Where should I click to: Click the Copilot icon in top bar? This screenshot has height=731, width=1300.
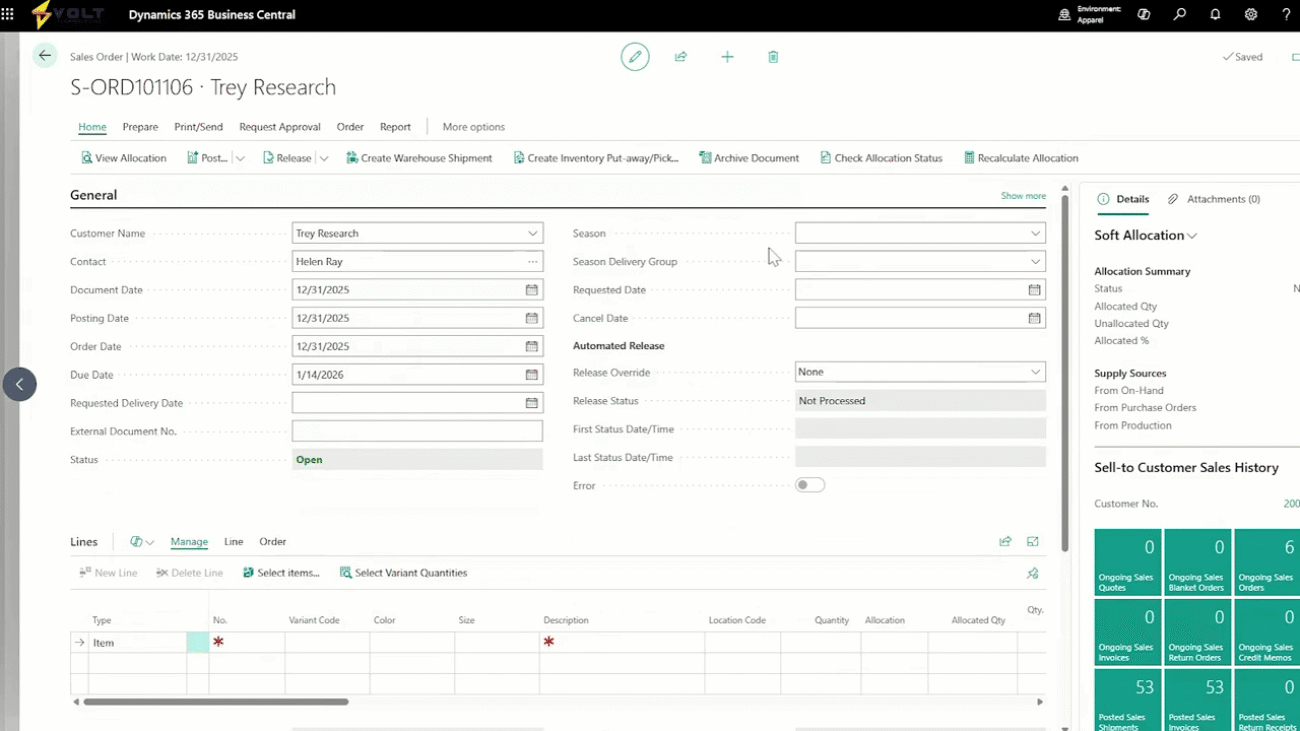point(1144,15)
